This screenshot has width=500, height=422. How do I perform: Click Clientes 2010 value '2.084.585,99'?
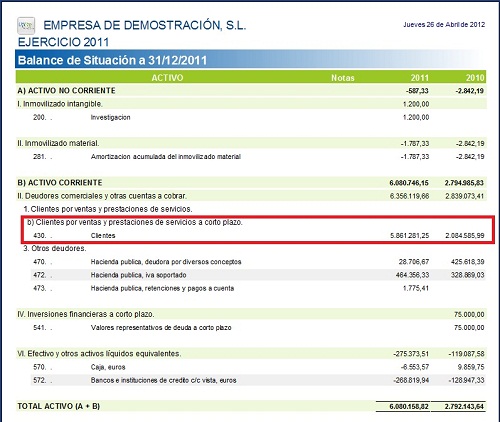tap(465, 236)
